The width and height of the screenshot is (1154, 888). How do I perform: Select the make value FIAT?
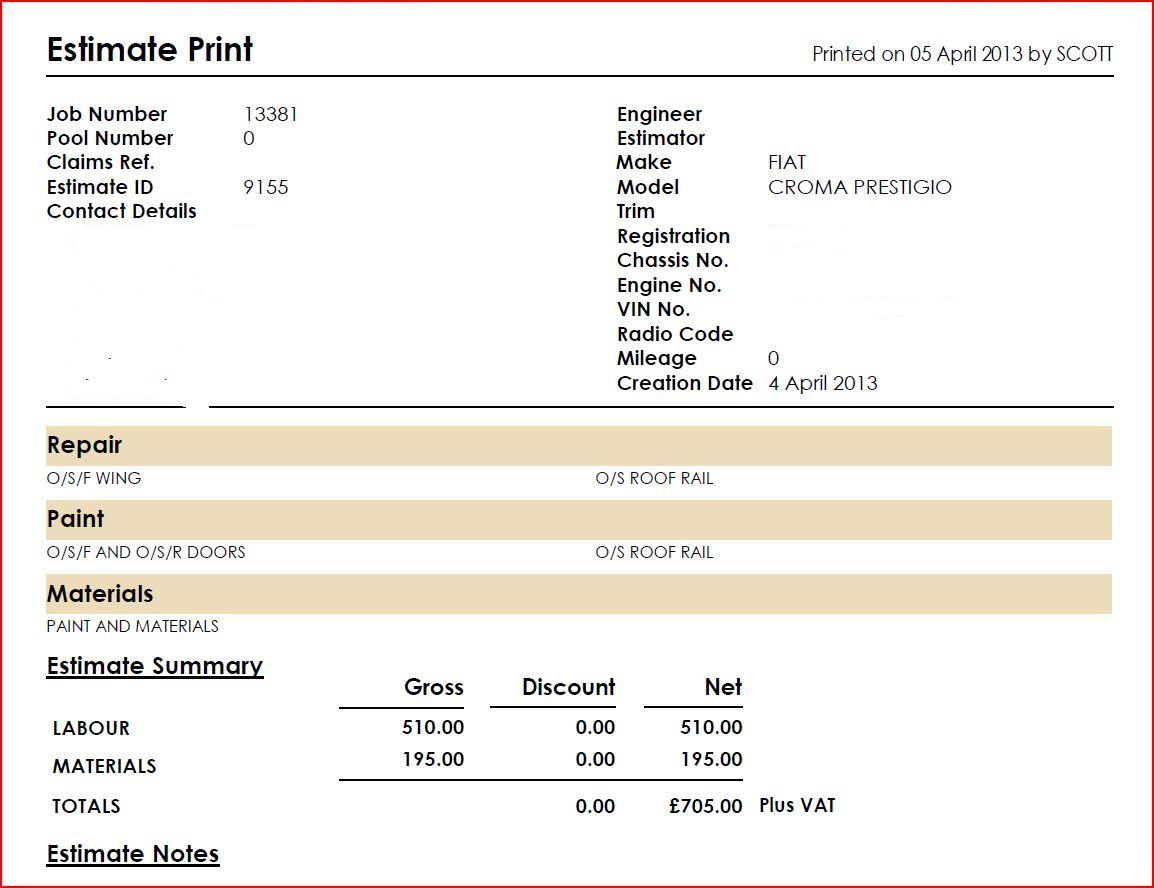[x=787, y=163]
